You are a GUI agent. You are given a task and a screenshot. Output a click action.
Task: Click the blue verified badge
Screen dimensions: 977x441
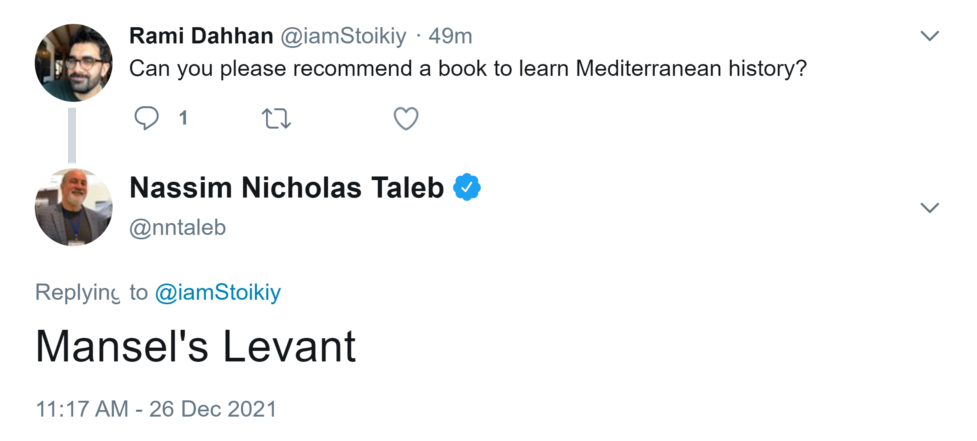[467, 187]
